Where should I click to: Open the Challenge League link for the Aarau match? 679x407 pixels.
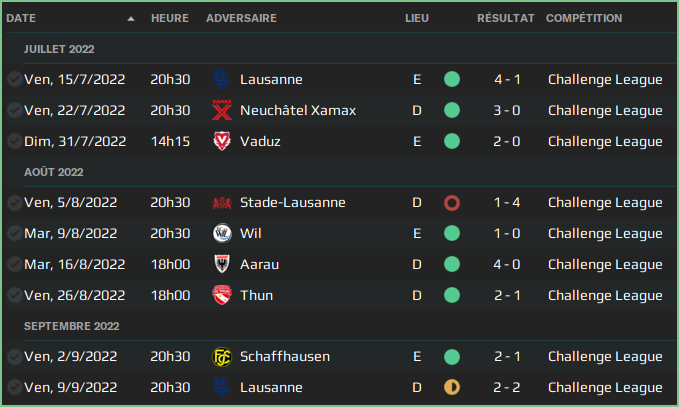(605, 265)
